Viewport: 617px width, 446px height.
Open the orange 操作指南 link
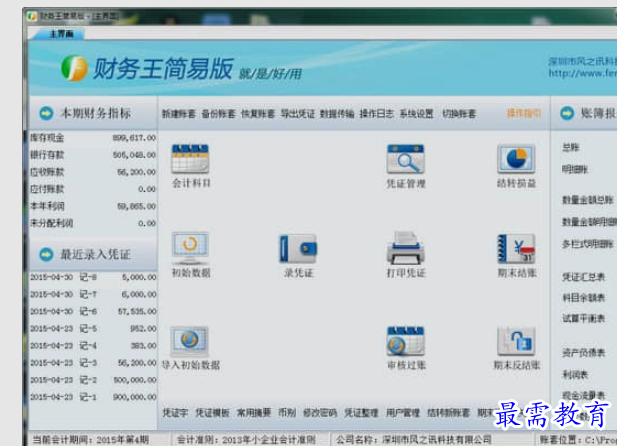tap(524, 113)
